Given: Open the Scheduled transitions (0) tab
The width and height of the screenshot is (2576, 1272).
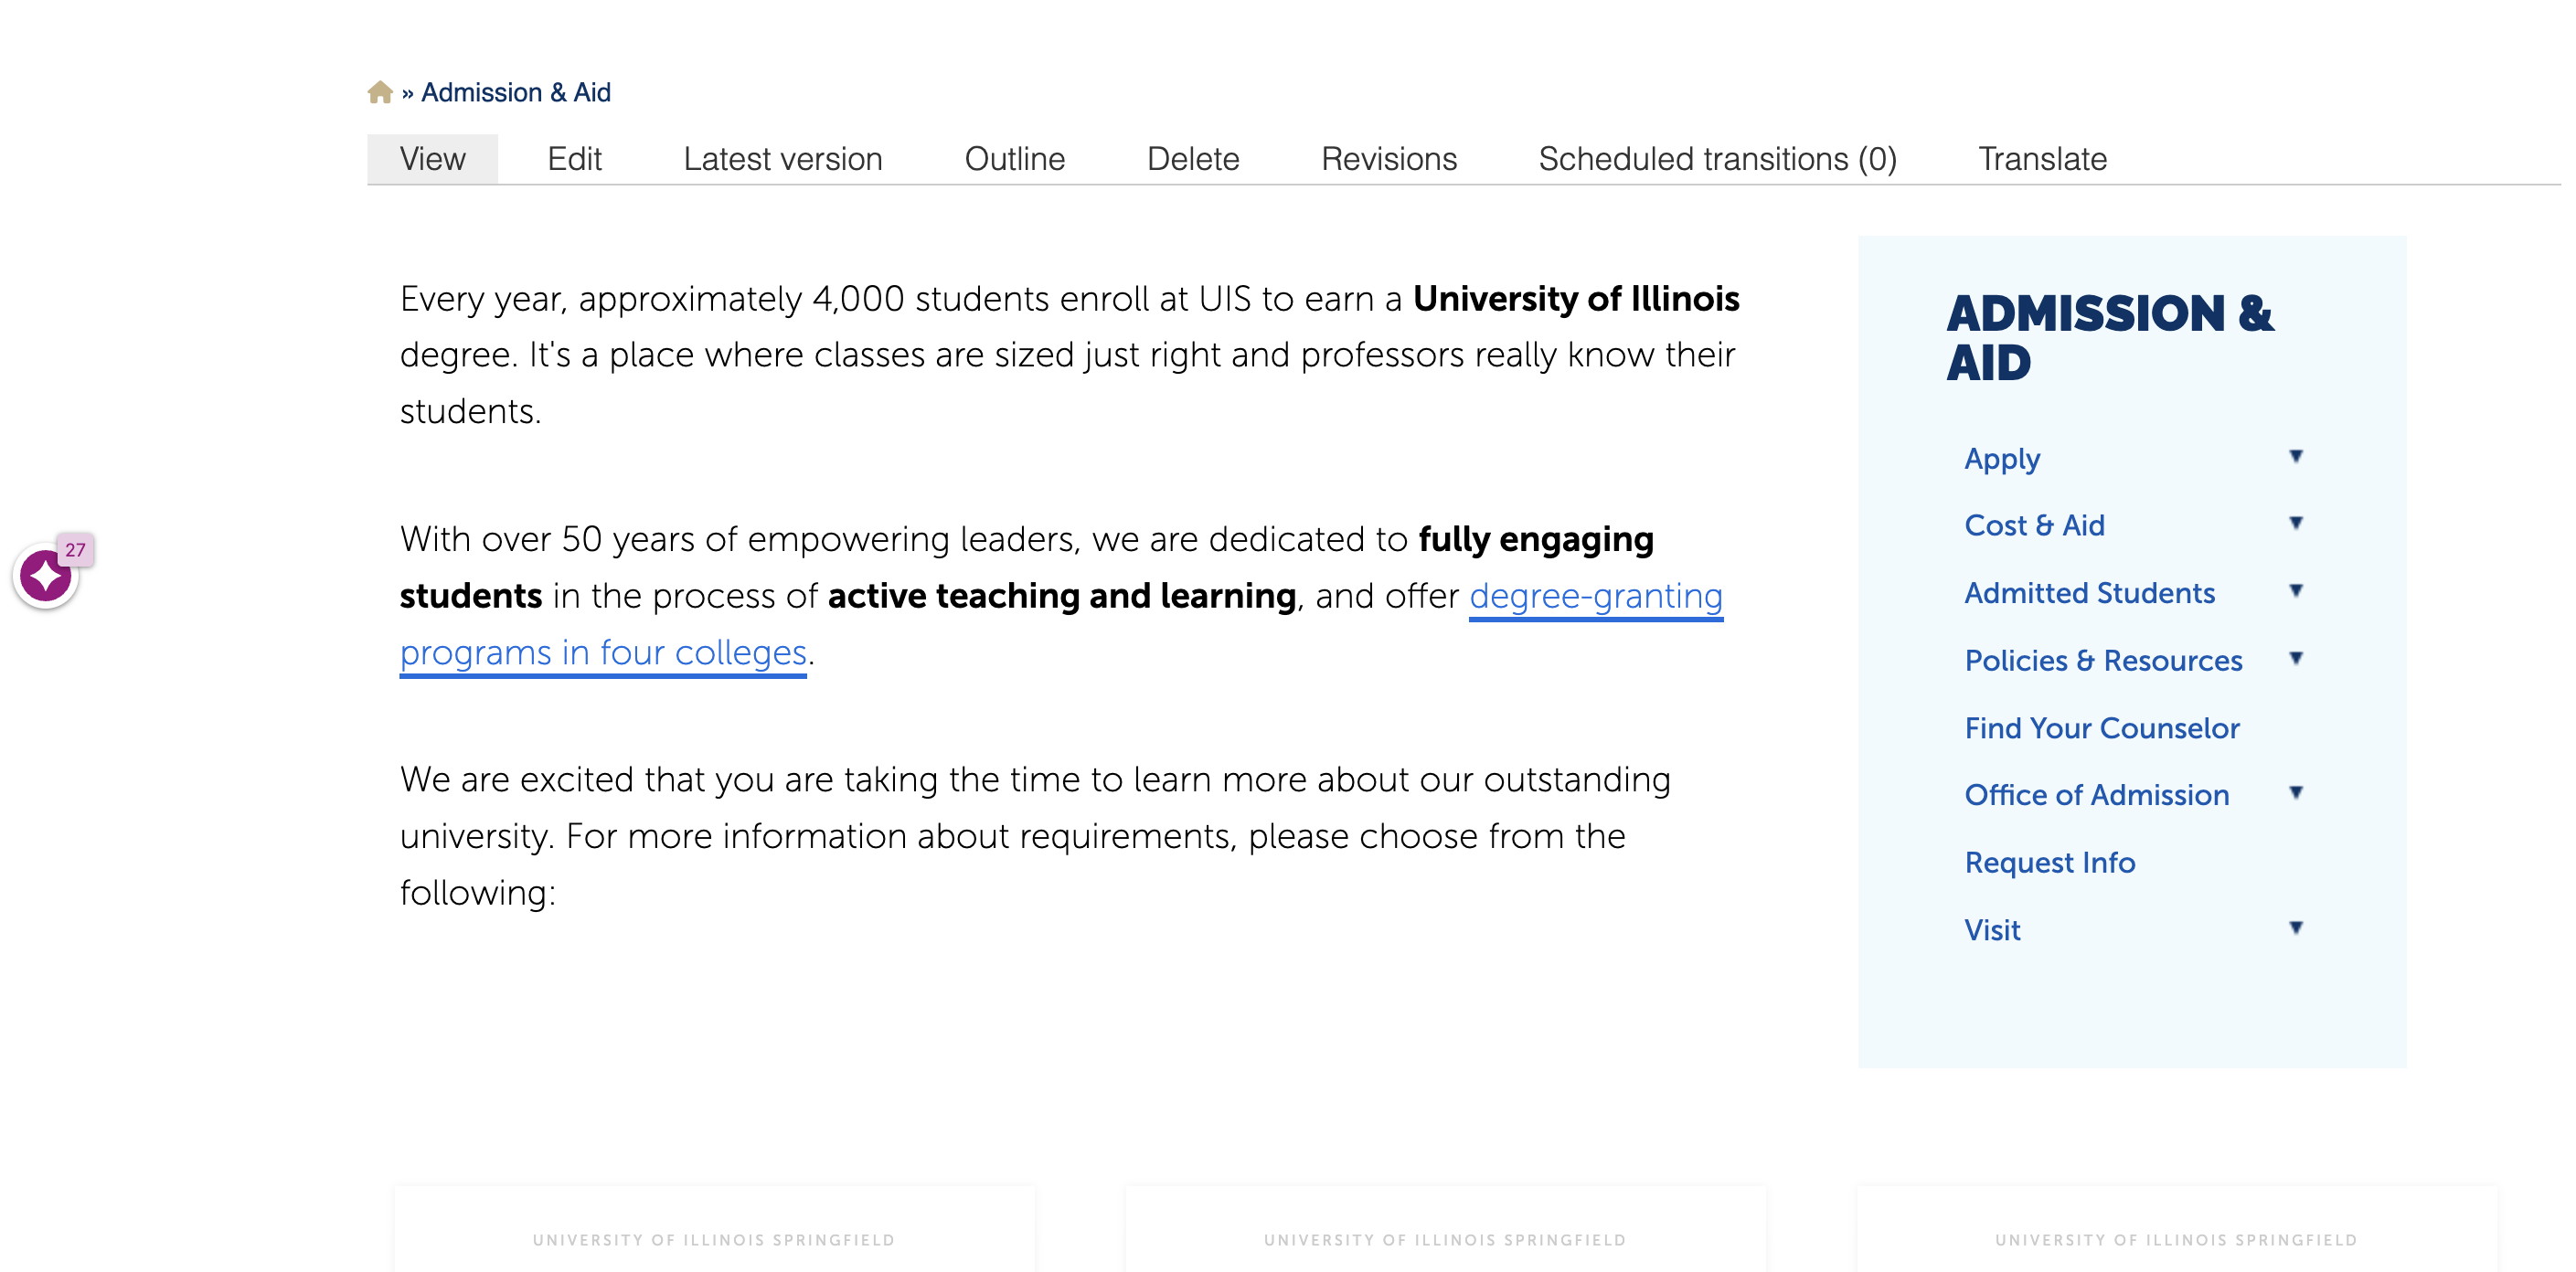Looking at the screenshot, I should 1716,159.
